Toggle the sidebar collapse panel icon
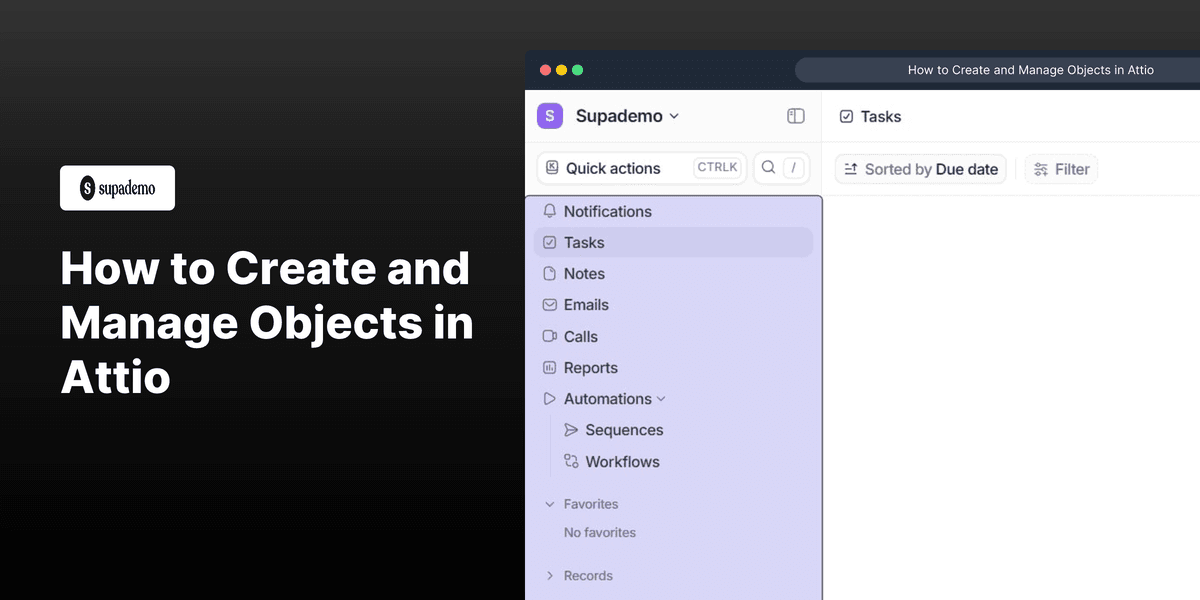 click(x=795, y=116)
